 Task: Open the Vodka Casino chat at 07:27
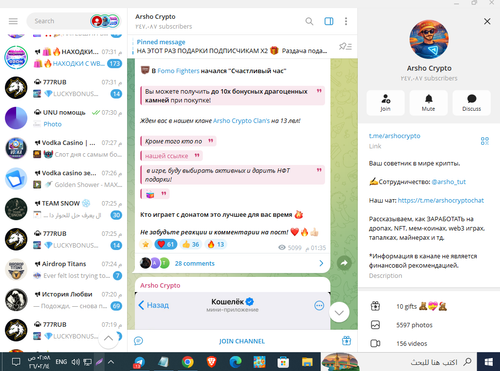[63, 148]
